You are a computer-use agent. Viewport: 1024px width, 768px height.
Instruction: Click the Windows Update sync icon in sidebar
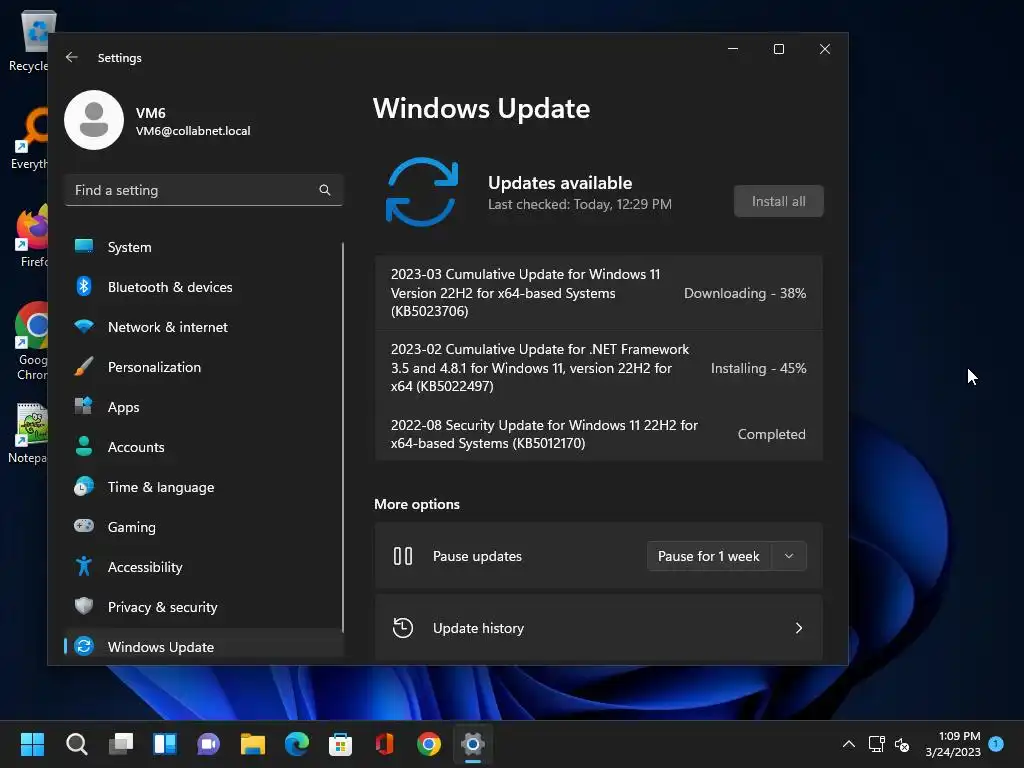tap(84, 646)
